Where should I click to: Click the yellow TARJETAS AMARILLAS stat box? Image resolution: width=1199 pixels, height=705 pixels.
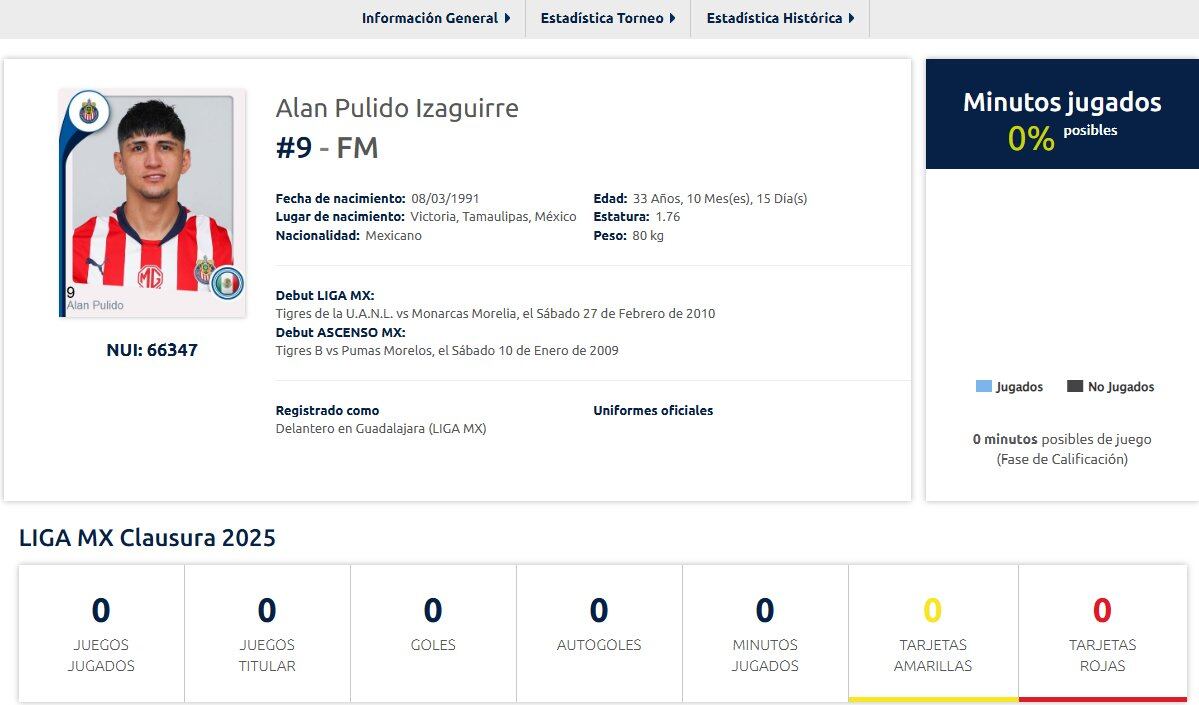pyautogui.click(x=932, y=632)
